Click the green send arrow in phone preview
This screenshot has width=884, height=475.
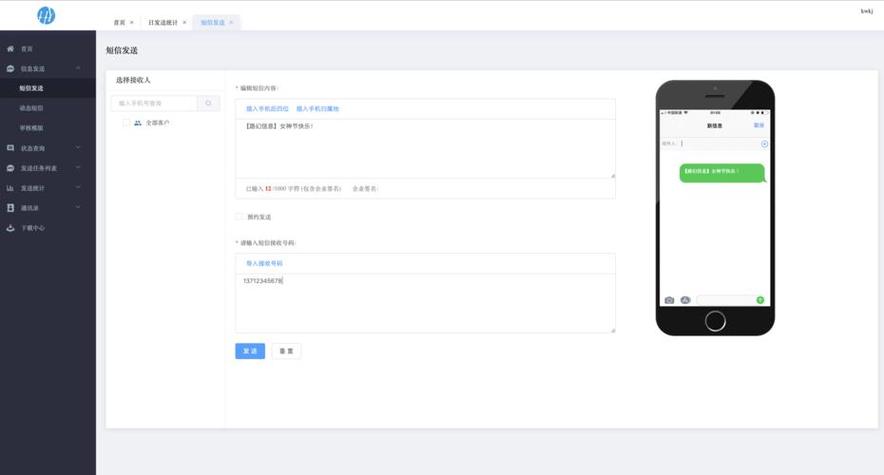point(760,300)
